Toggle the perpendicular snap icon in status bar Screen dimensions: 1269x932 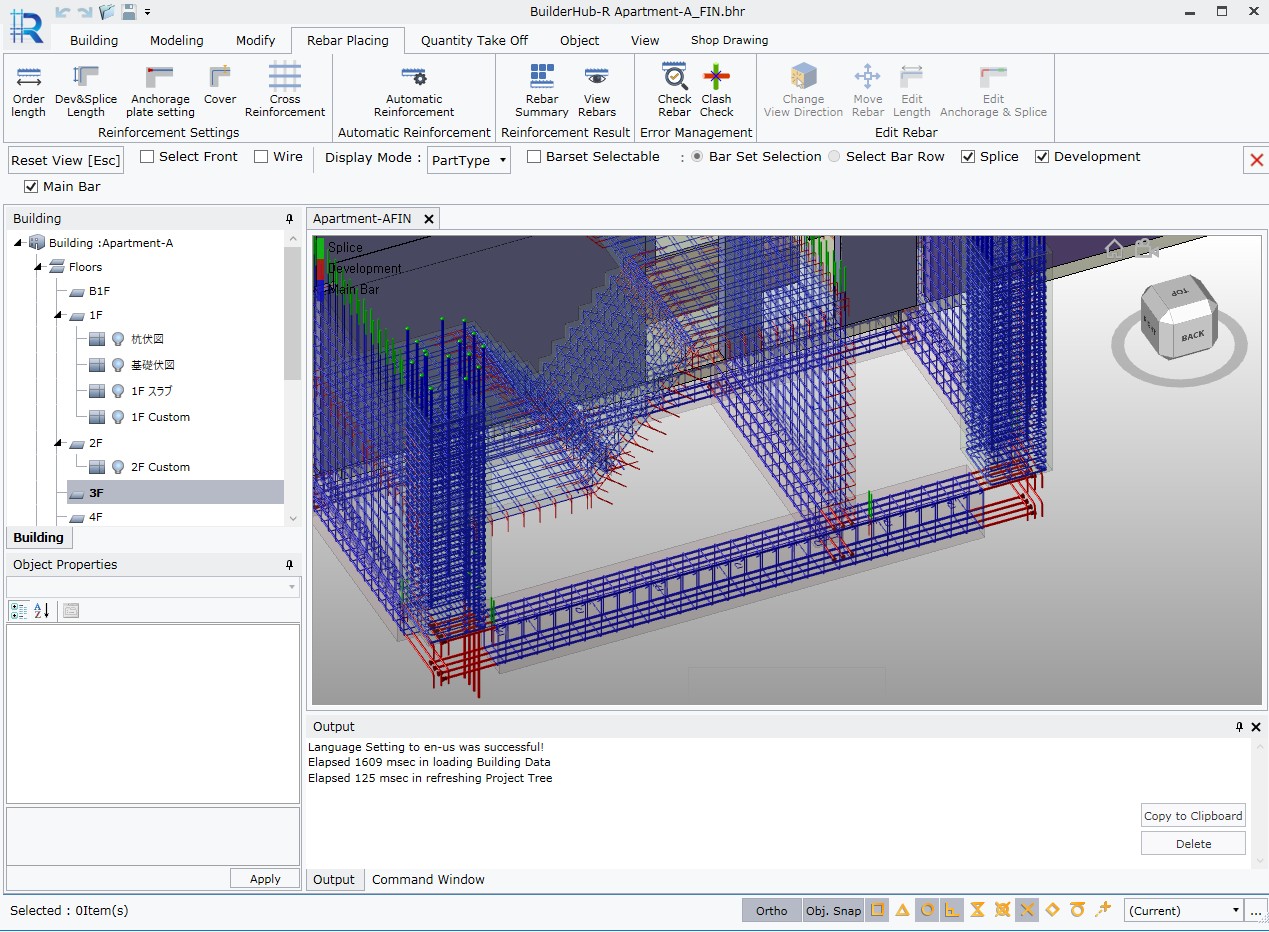tap(952, 910)
